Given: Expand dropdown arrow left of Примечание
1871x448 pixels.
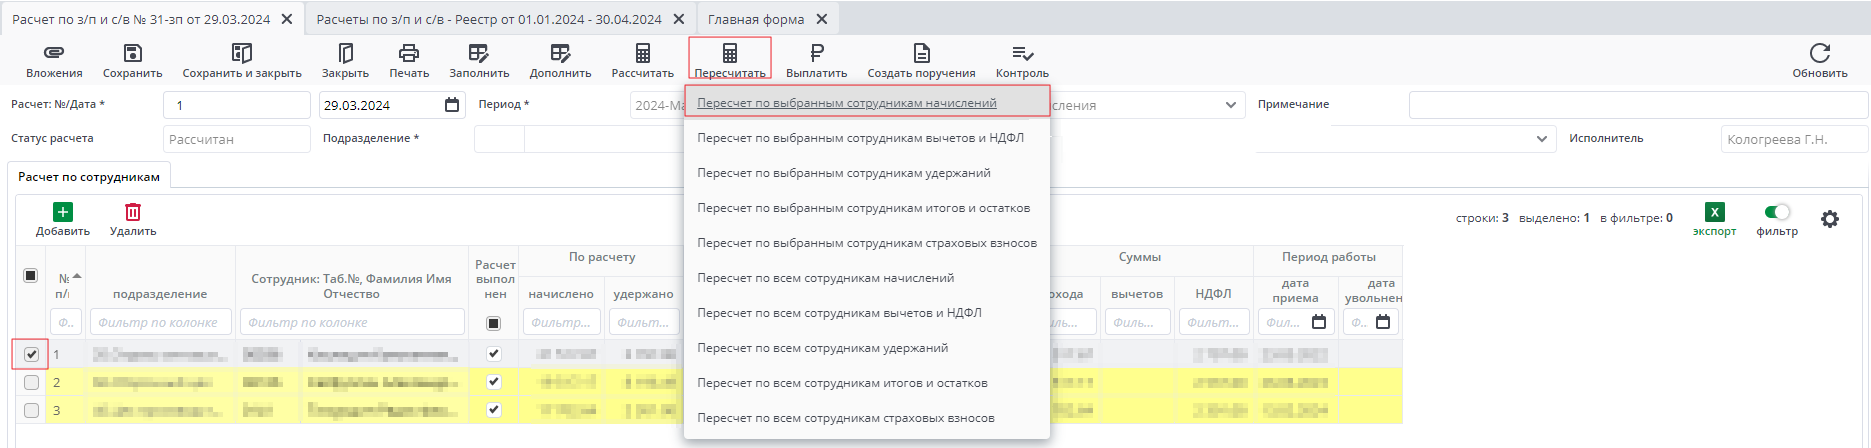Looking at the screenshot, I should click(1230, 105).
